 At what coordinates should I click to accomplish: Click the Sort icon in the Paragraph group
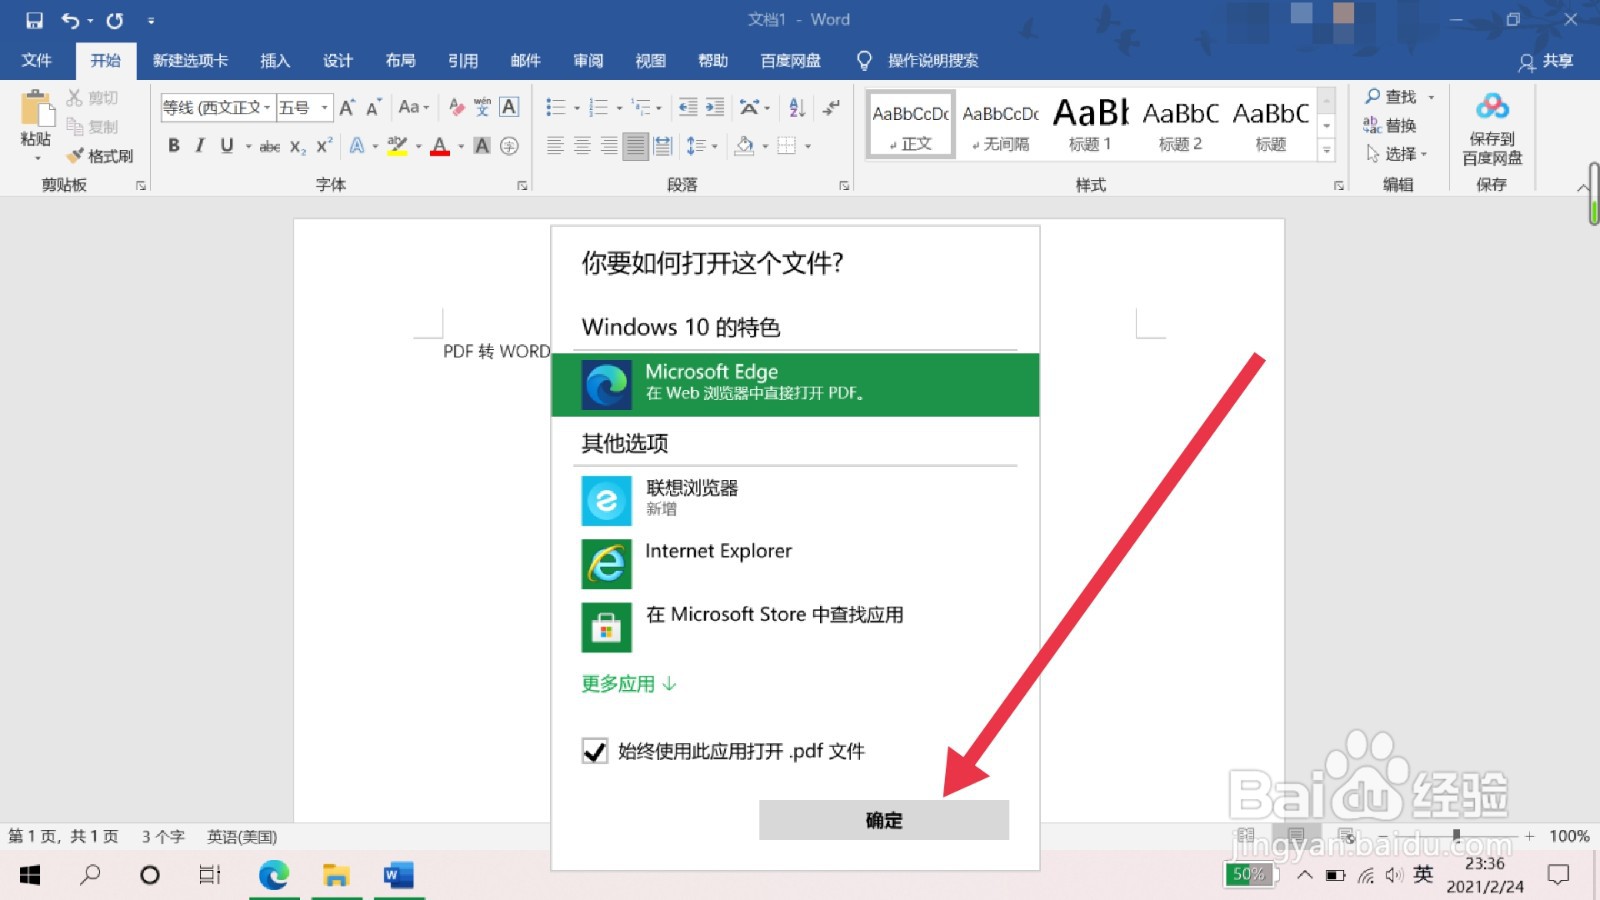click(x=797, y=107)
